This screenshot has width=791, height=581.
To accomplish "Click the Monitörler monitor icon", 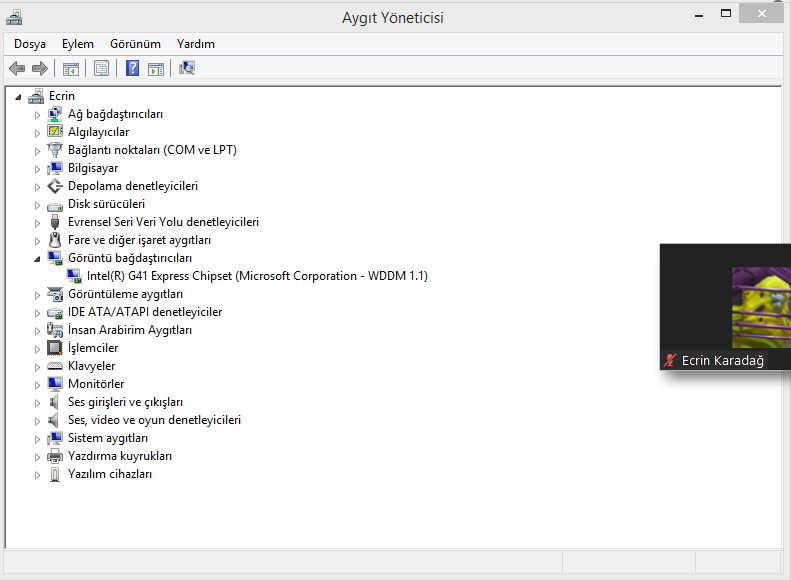I will (x=54, y=384).
